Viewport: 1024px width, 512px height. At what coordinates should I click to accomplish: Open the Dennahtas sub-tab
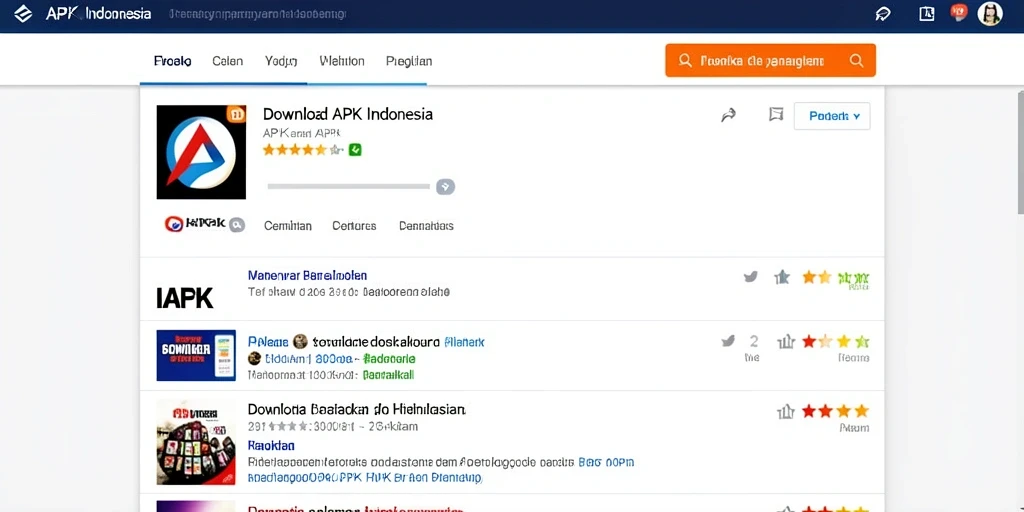click(426, 226)
